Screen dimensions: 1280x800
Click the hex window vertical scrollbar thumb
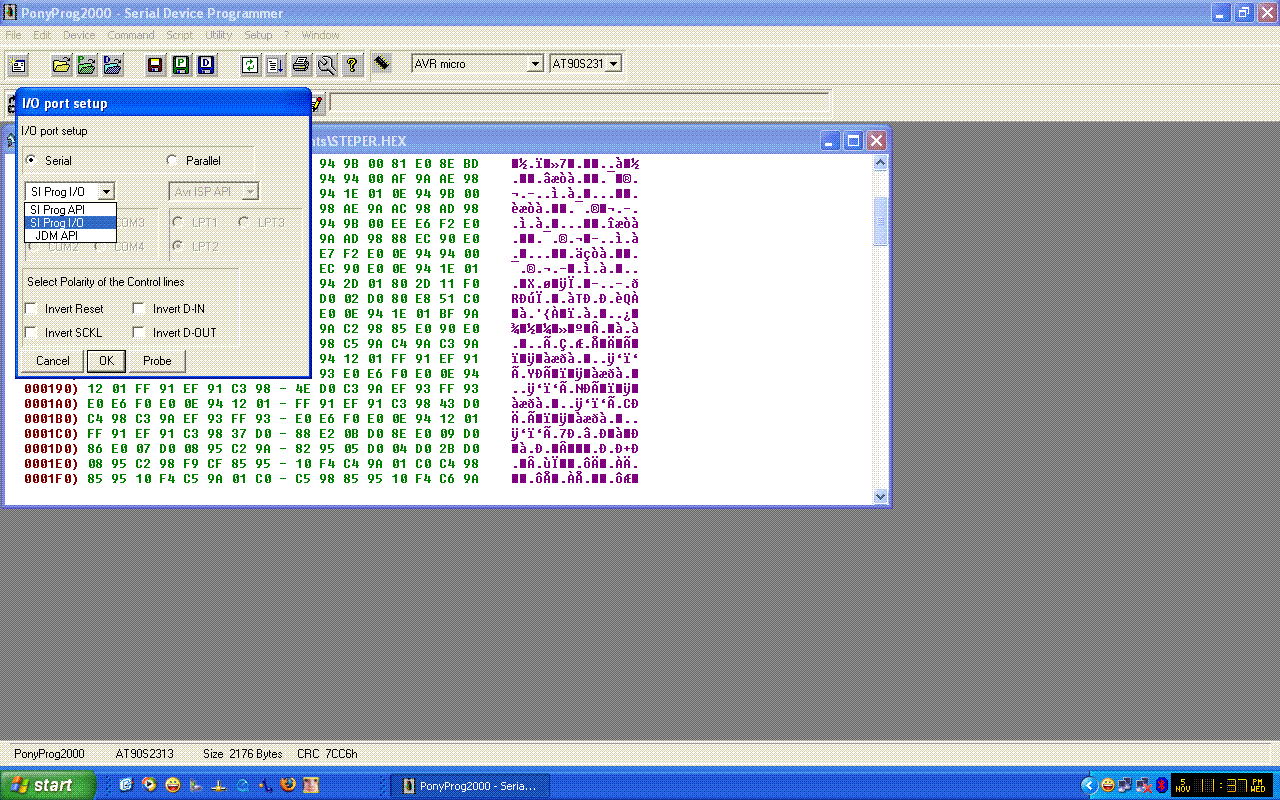(880, 221)
